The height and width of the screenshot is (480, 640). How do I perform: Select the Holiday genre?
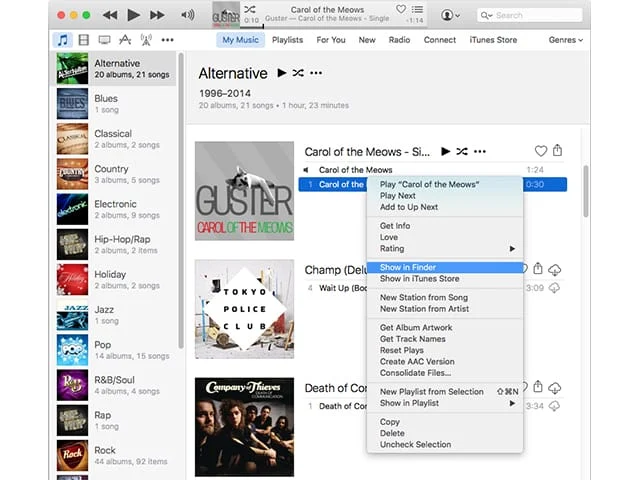pyautogui.click(x=113, y=280)
